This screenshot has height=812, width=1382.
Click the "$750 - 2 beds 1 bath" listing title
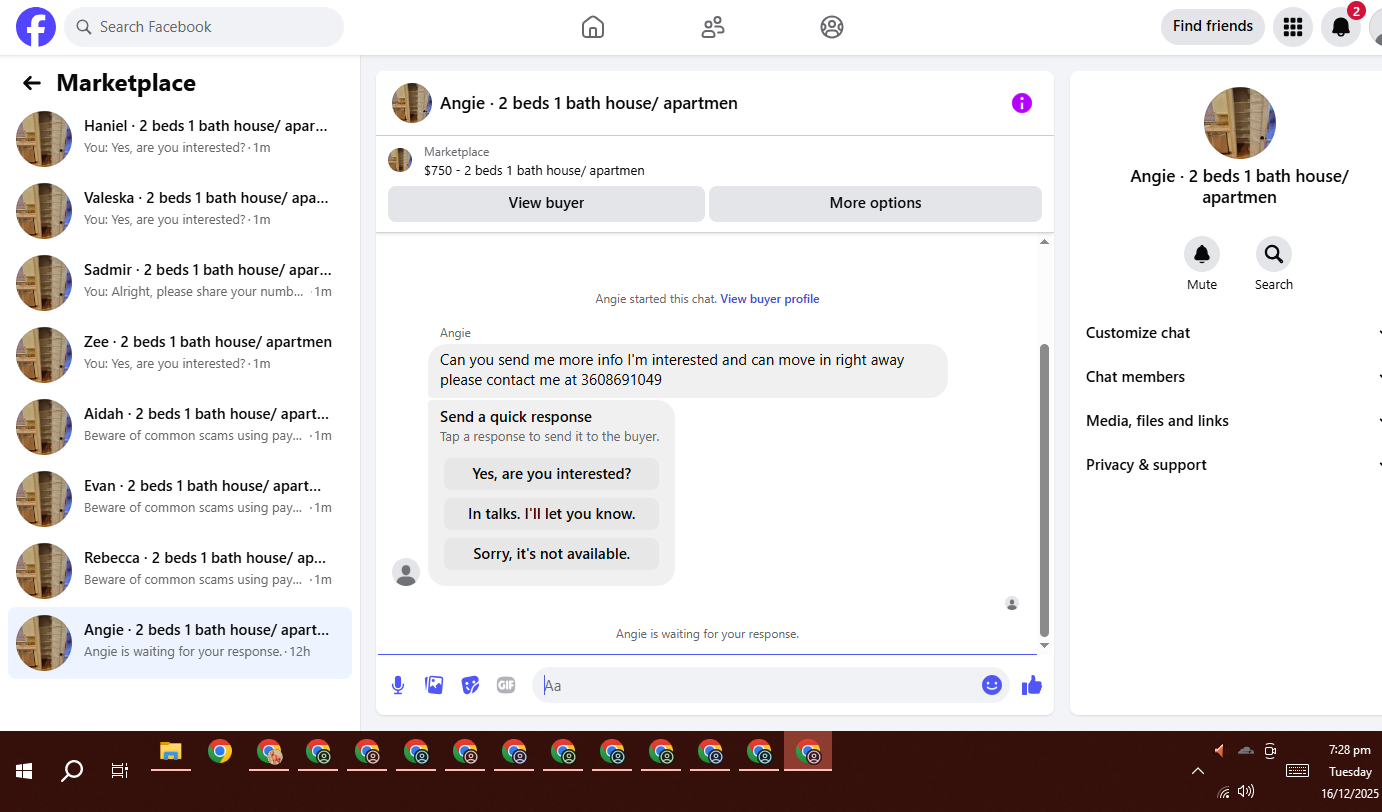tap(534, 171)
